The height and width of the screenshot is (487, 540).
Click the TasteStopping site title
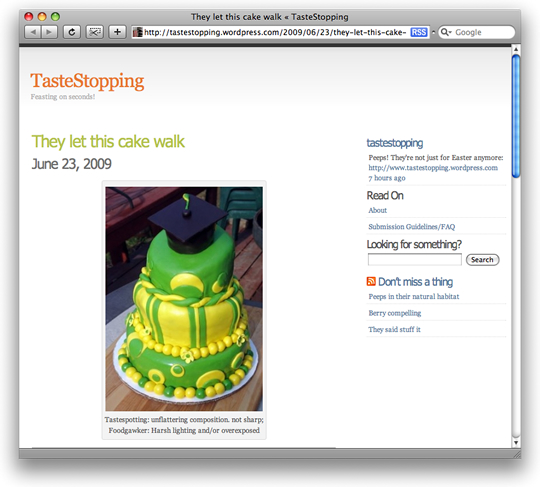click(87, 81)
